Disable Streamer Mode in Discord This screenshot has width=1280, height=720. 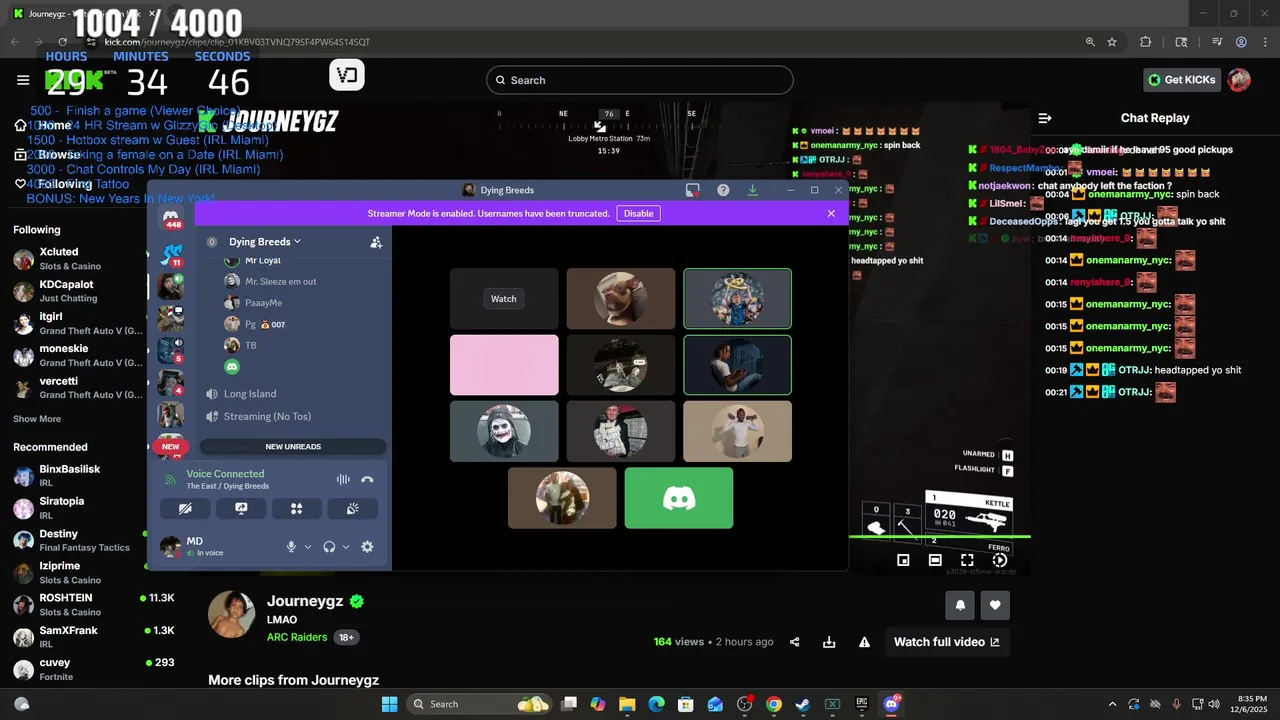[638, 213]
